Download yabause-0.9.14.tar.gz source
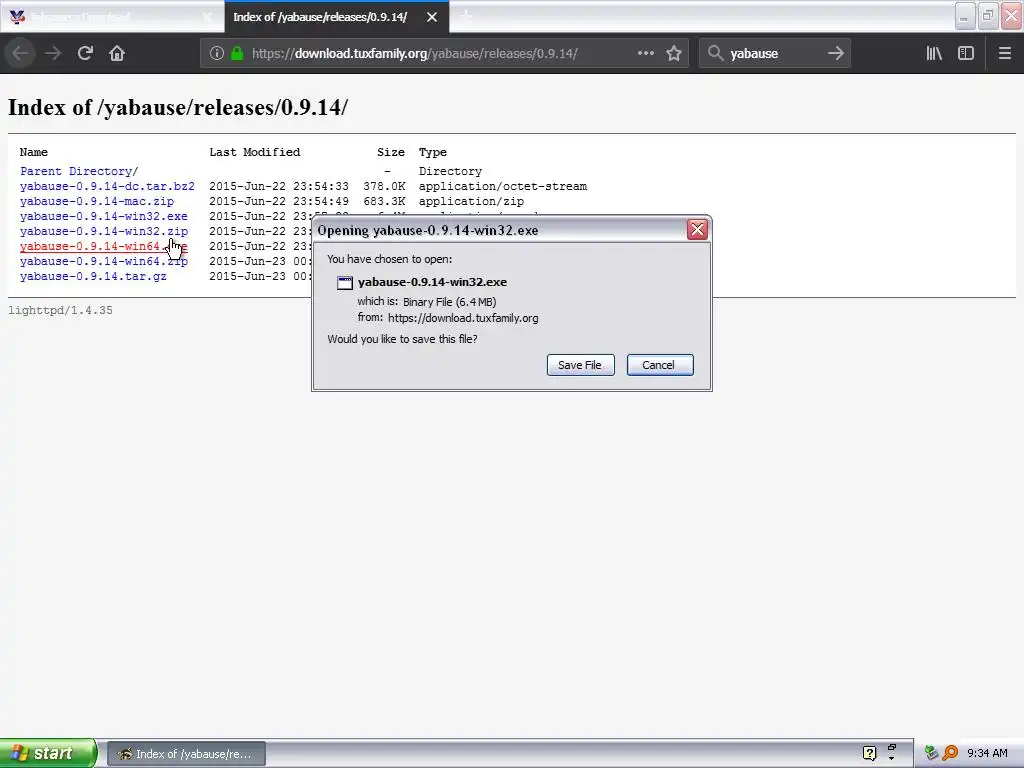1024x768 pixels. tap(93, 276)
